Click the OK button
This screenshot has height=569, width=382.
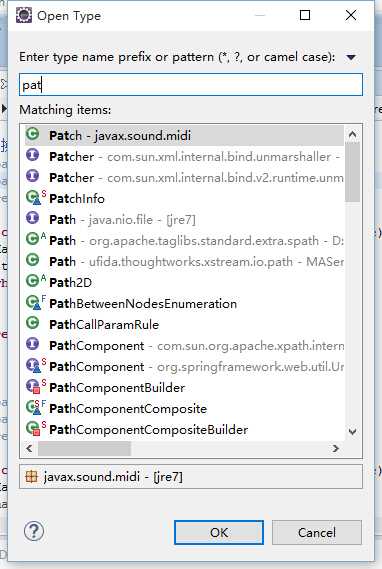coord(219,532)
